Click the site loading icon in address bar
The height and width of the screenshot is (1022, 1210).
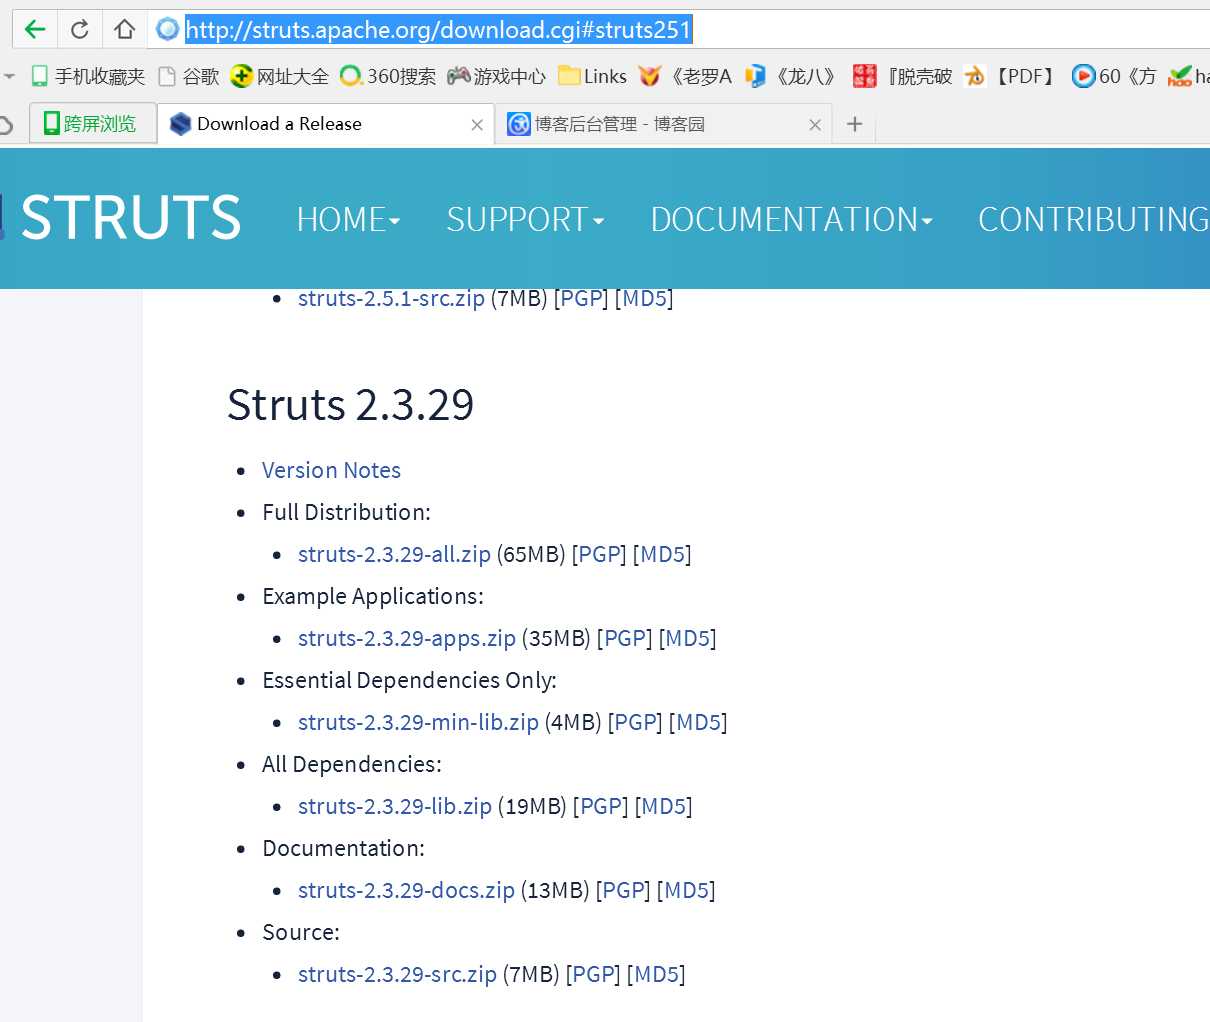168,29
